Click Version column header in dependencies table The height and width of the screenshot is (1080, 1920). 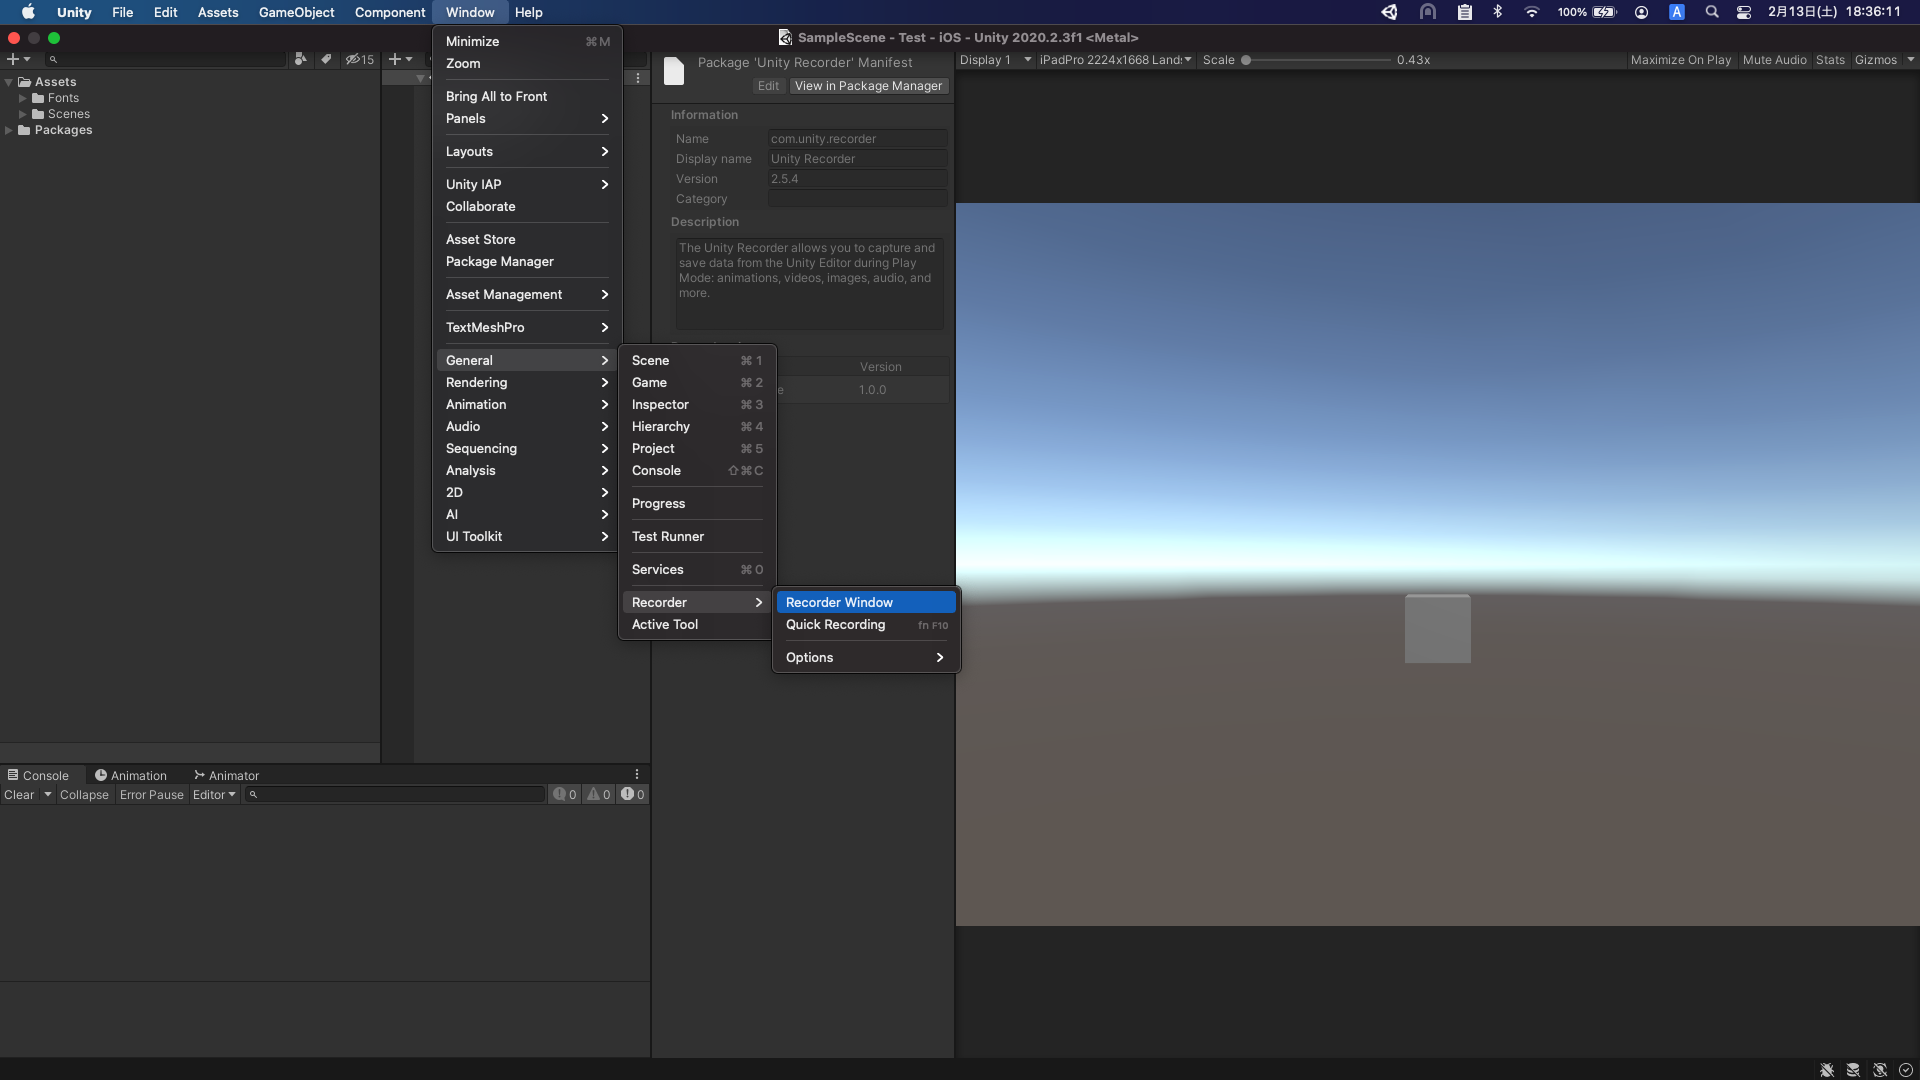[880, 367]
